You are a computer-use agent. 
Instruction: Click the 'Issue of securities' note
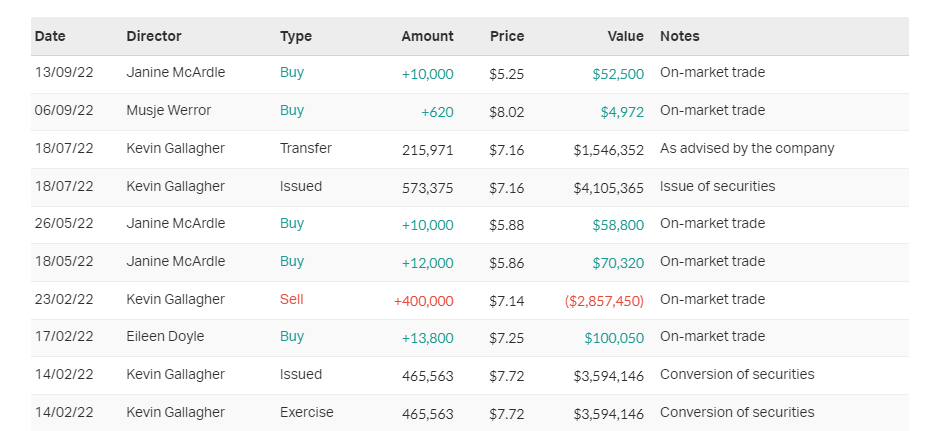click(x=717, y=186)
